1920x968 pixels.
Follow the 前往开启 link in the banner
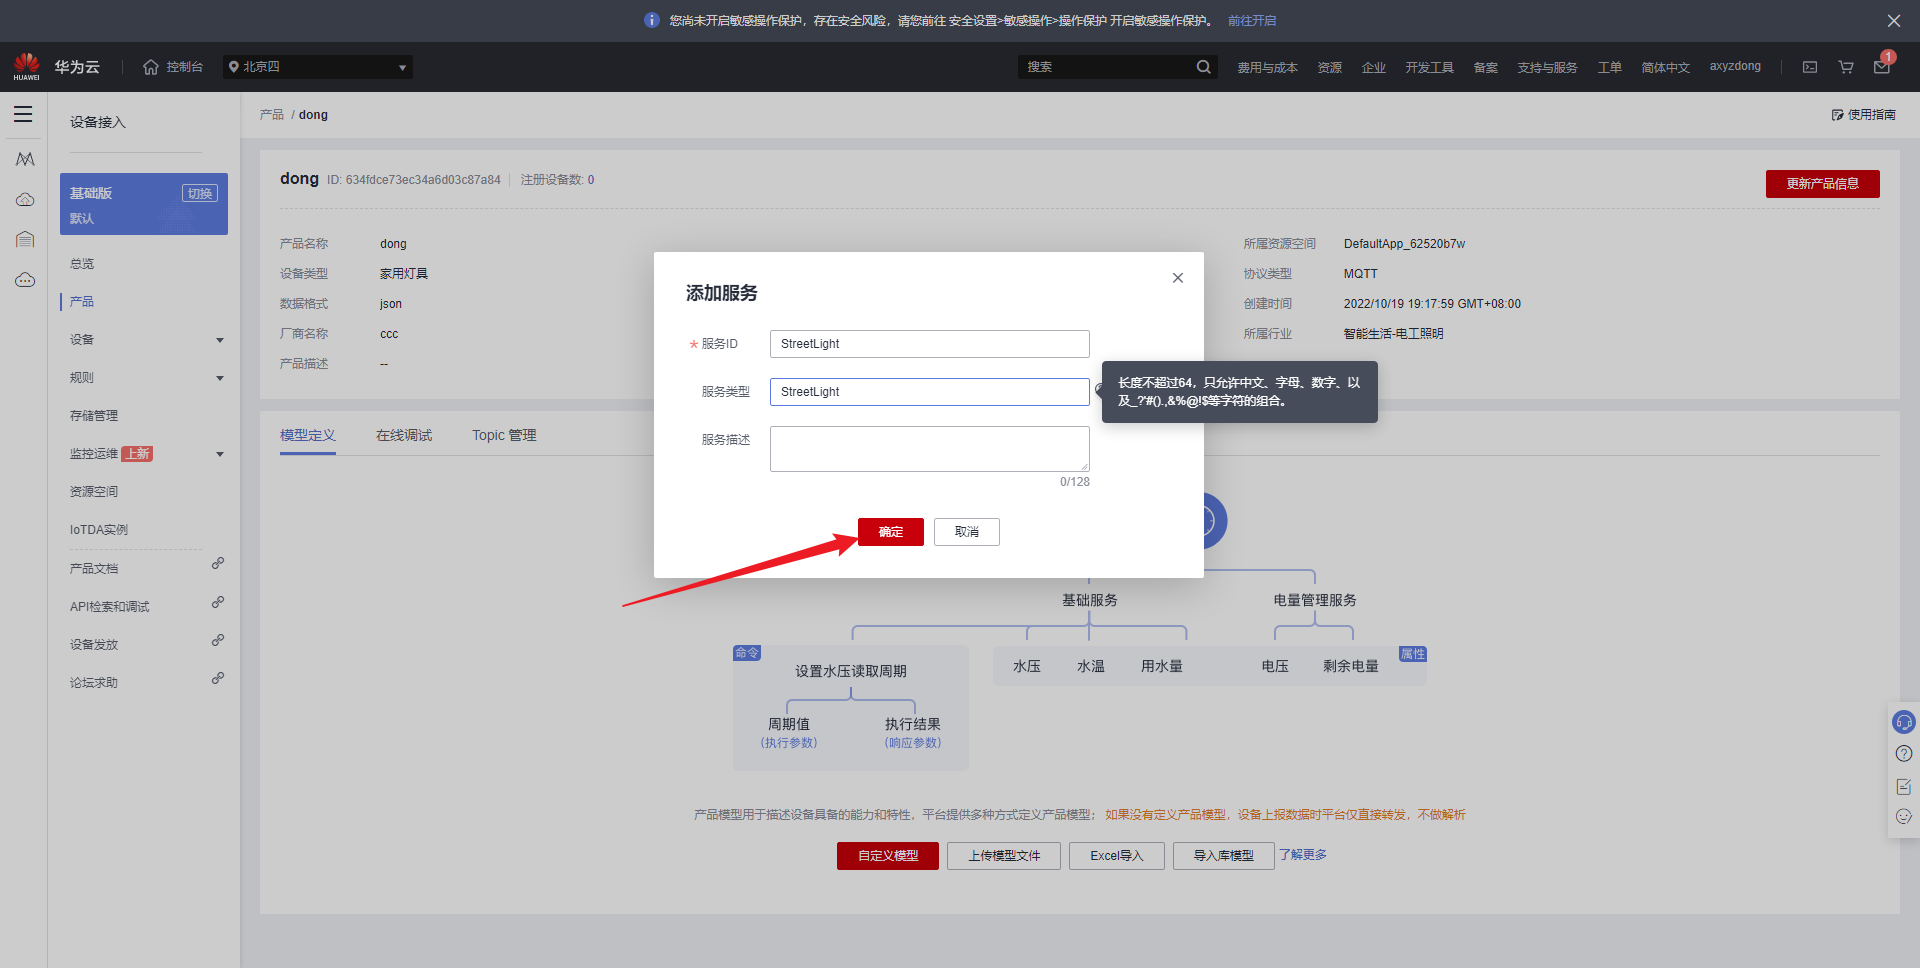(1252, 21)
